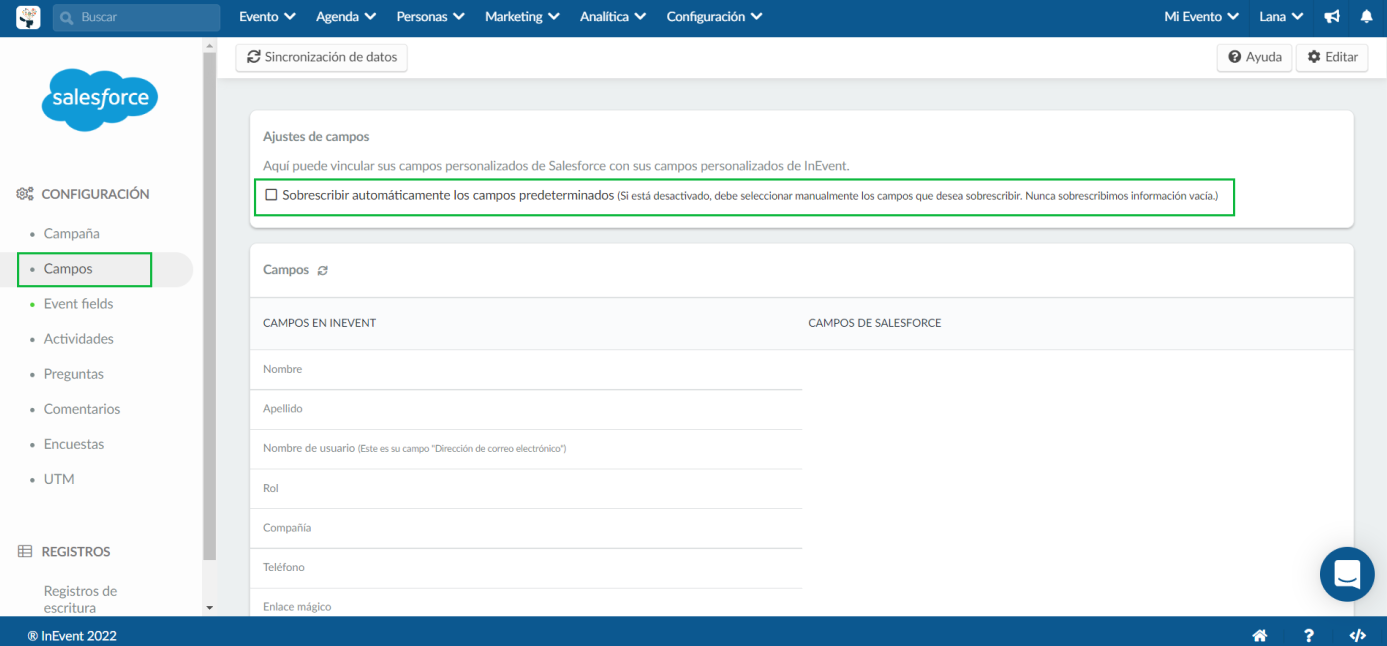Open UTM in the sidebar
Image resolution: width=1387 pixels, height=646 pixels.
pos(59,479)
